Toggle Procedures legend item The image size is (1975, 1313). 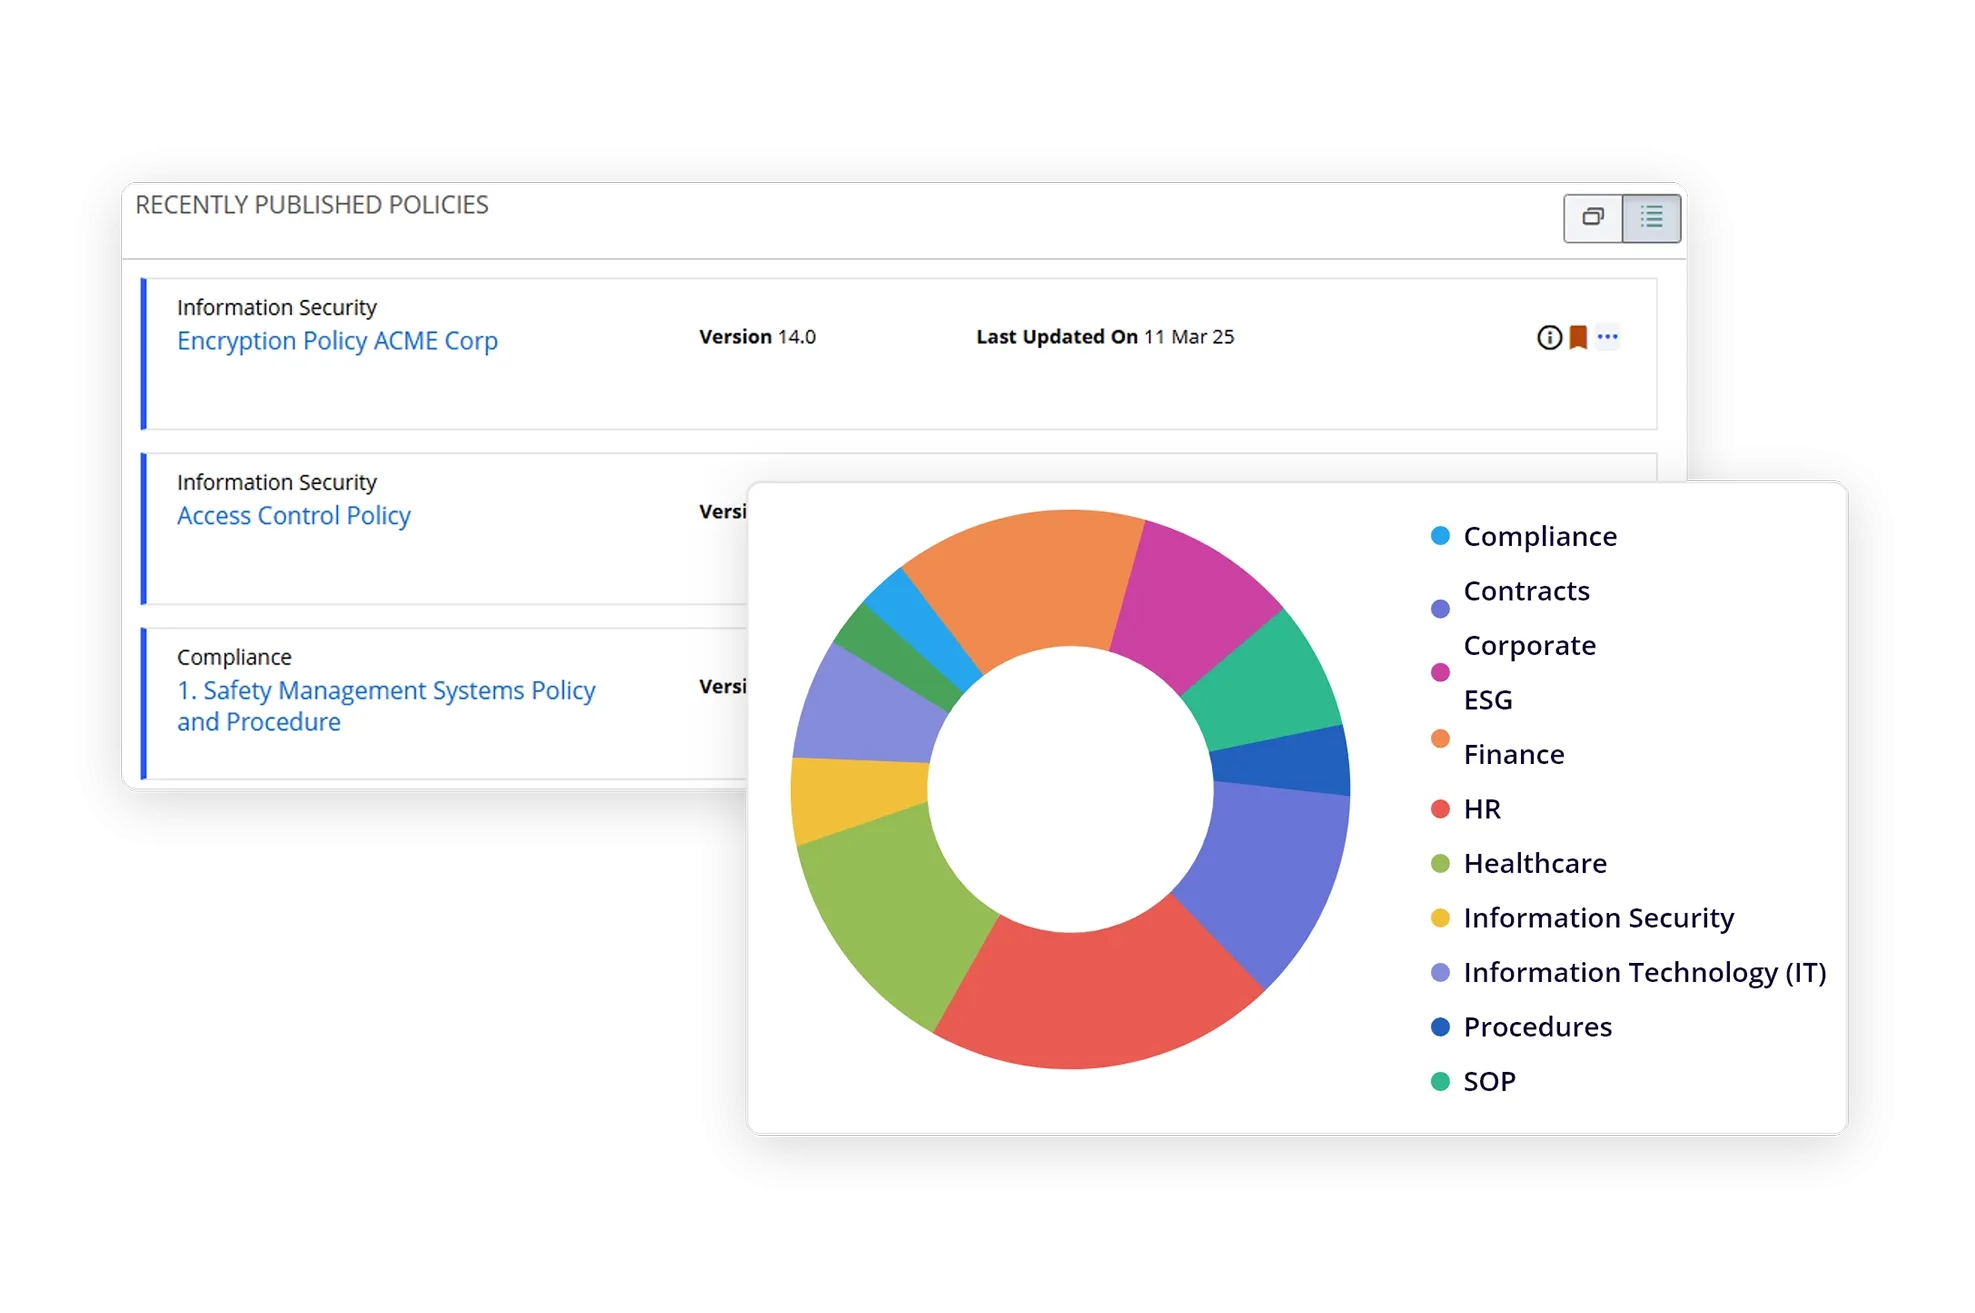[1537, 1027]
